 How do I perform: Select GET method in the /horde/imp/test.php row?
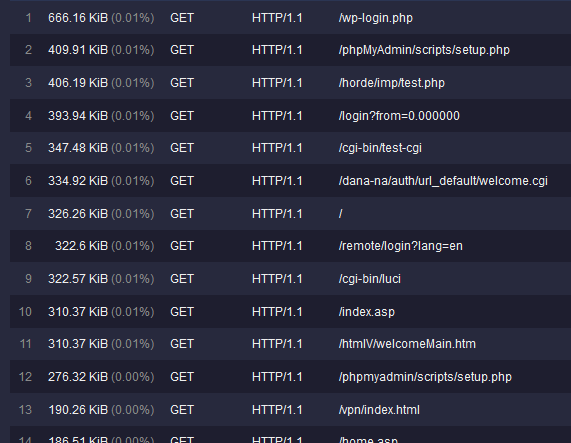point(182,83)
